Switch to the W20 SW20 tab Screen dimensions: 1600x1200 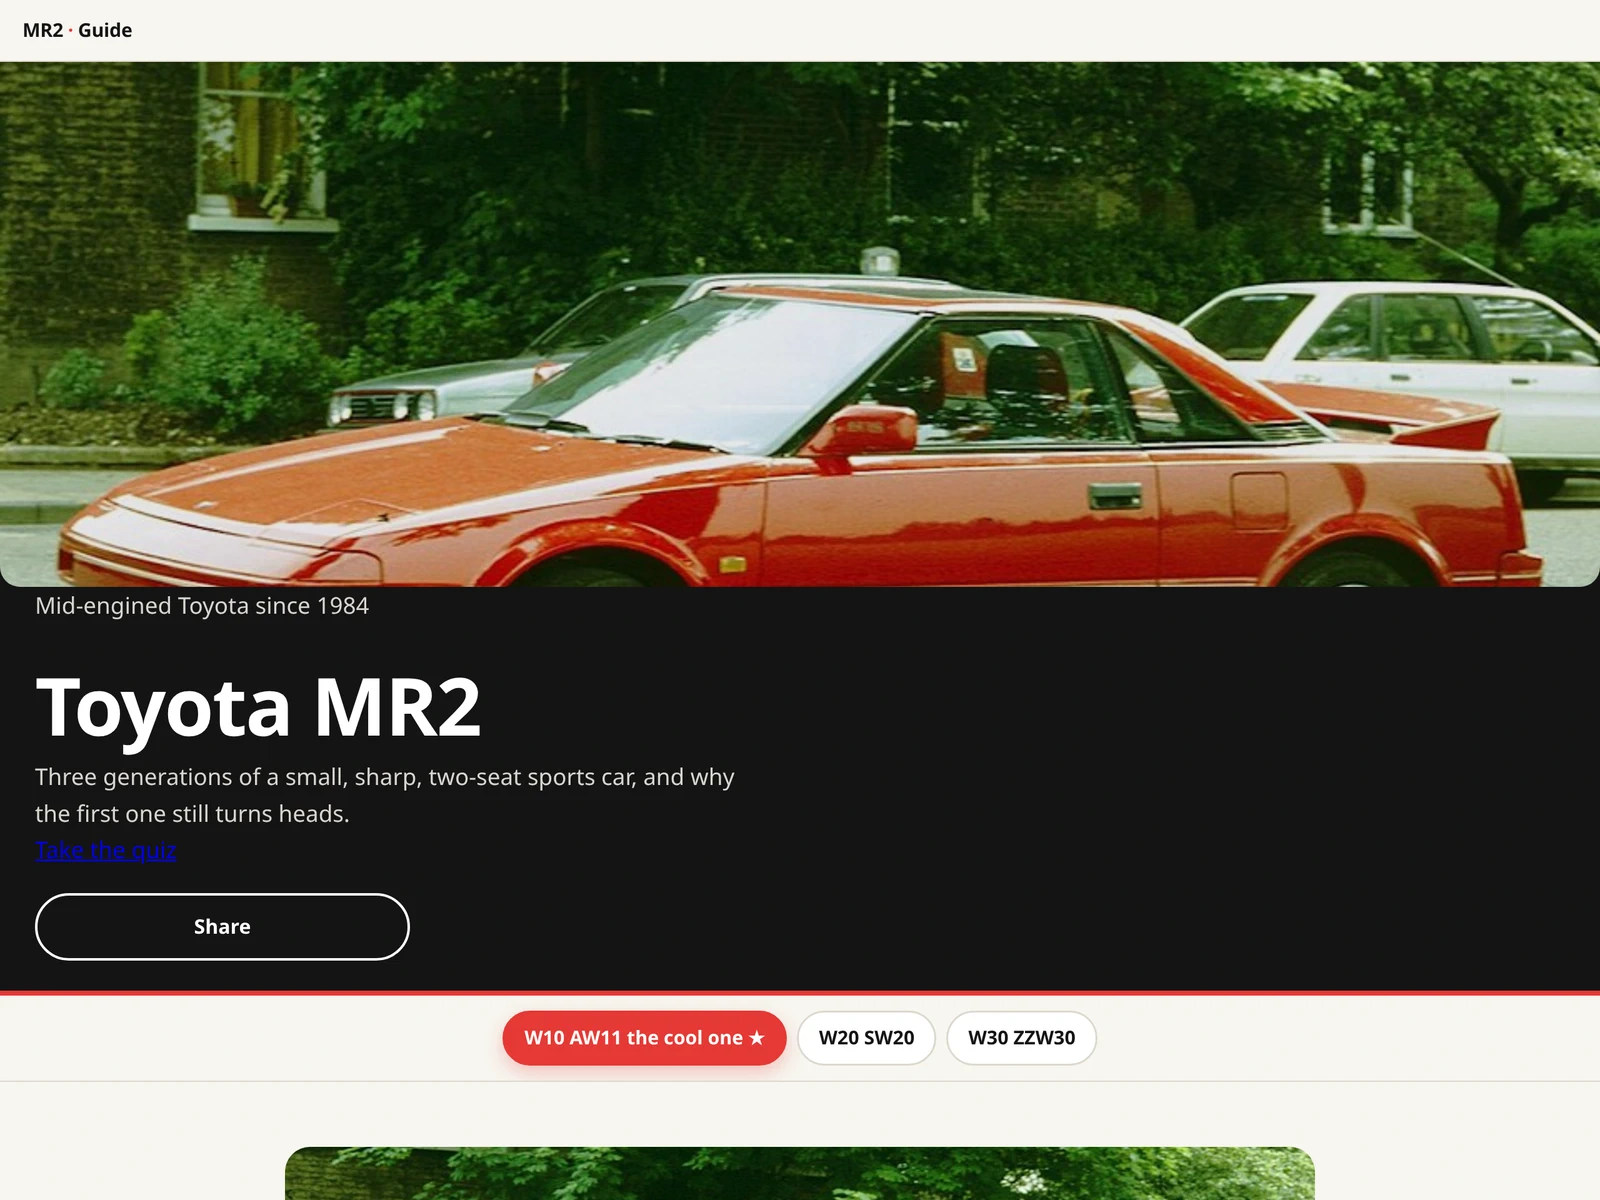pos(866,1038)
